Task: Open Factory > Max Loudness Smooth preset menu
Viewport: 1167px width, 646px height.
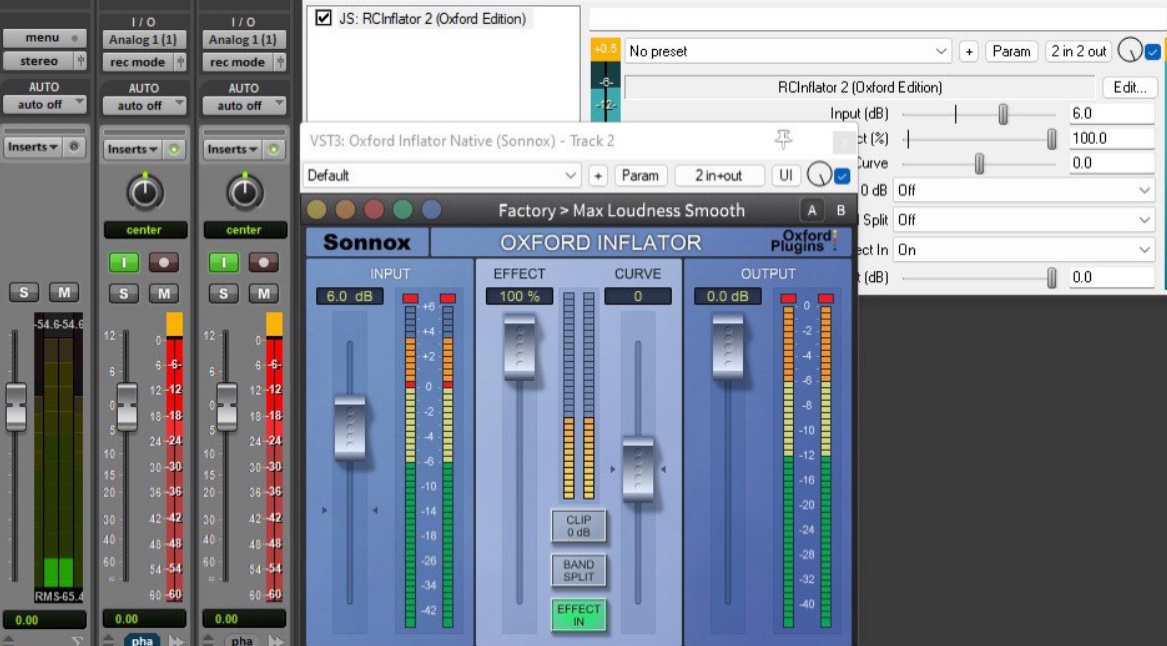Action: click(x=621, y=211)
